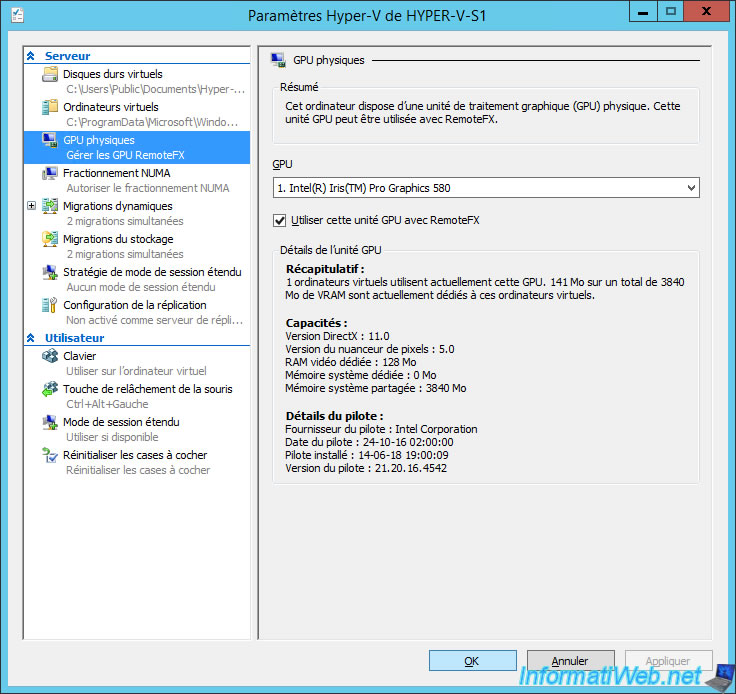Click the Mode de session étendu icon
736x694 pixels.
coord(50,422)
